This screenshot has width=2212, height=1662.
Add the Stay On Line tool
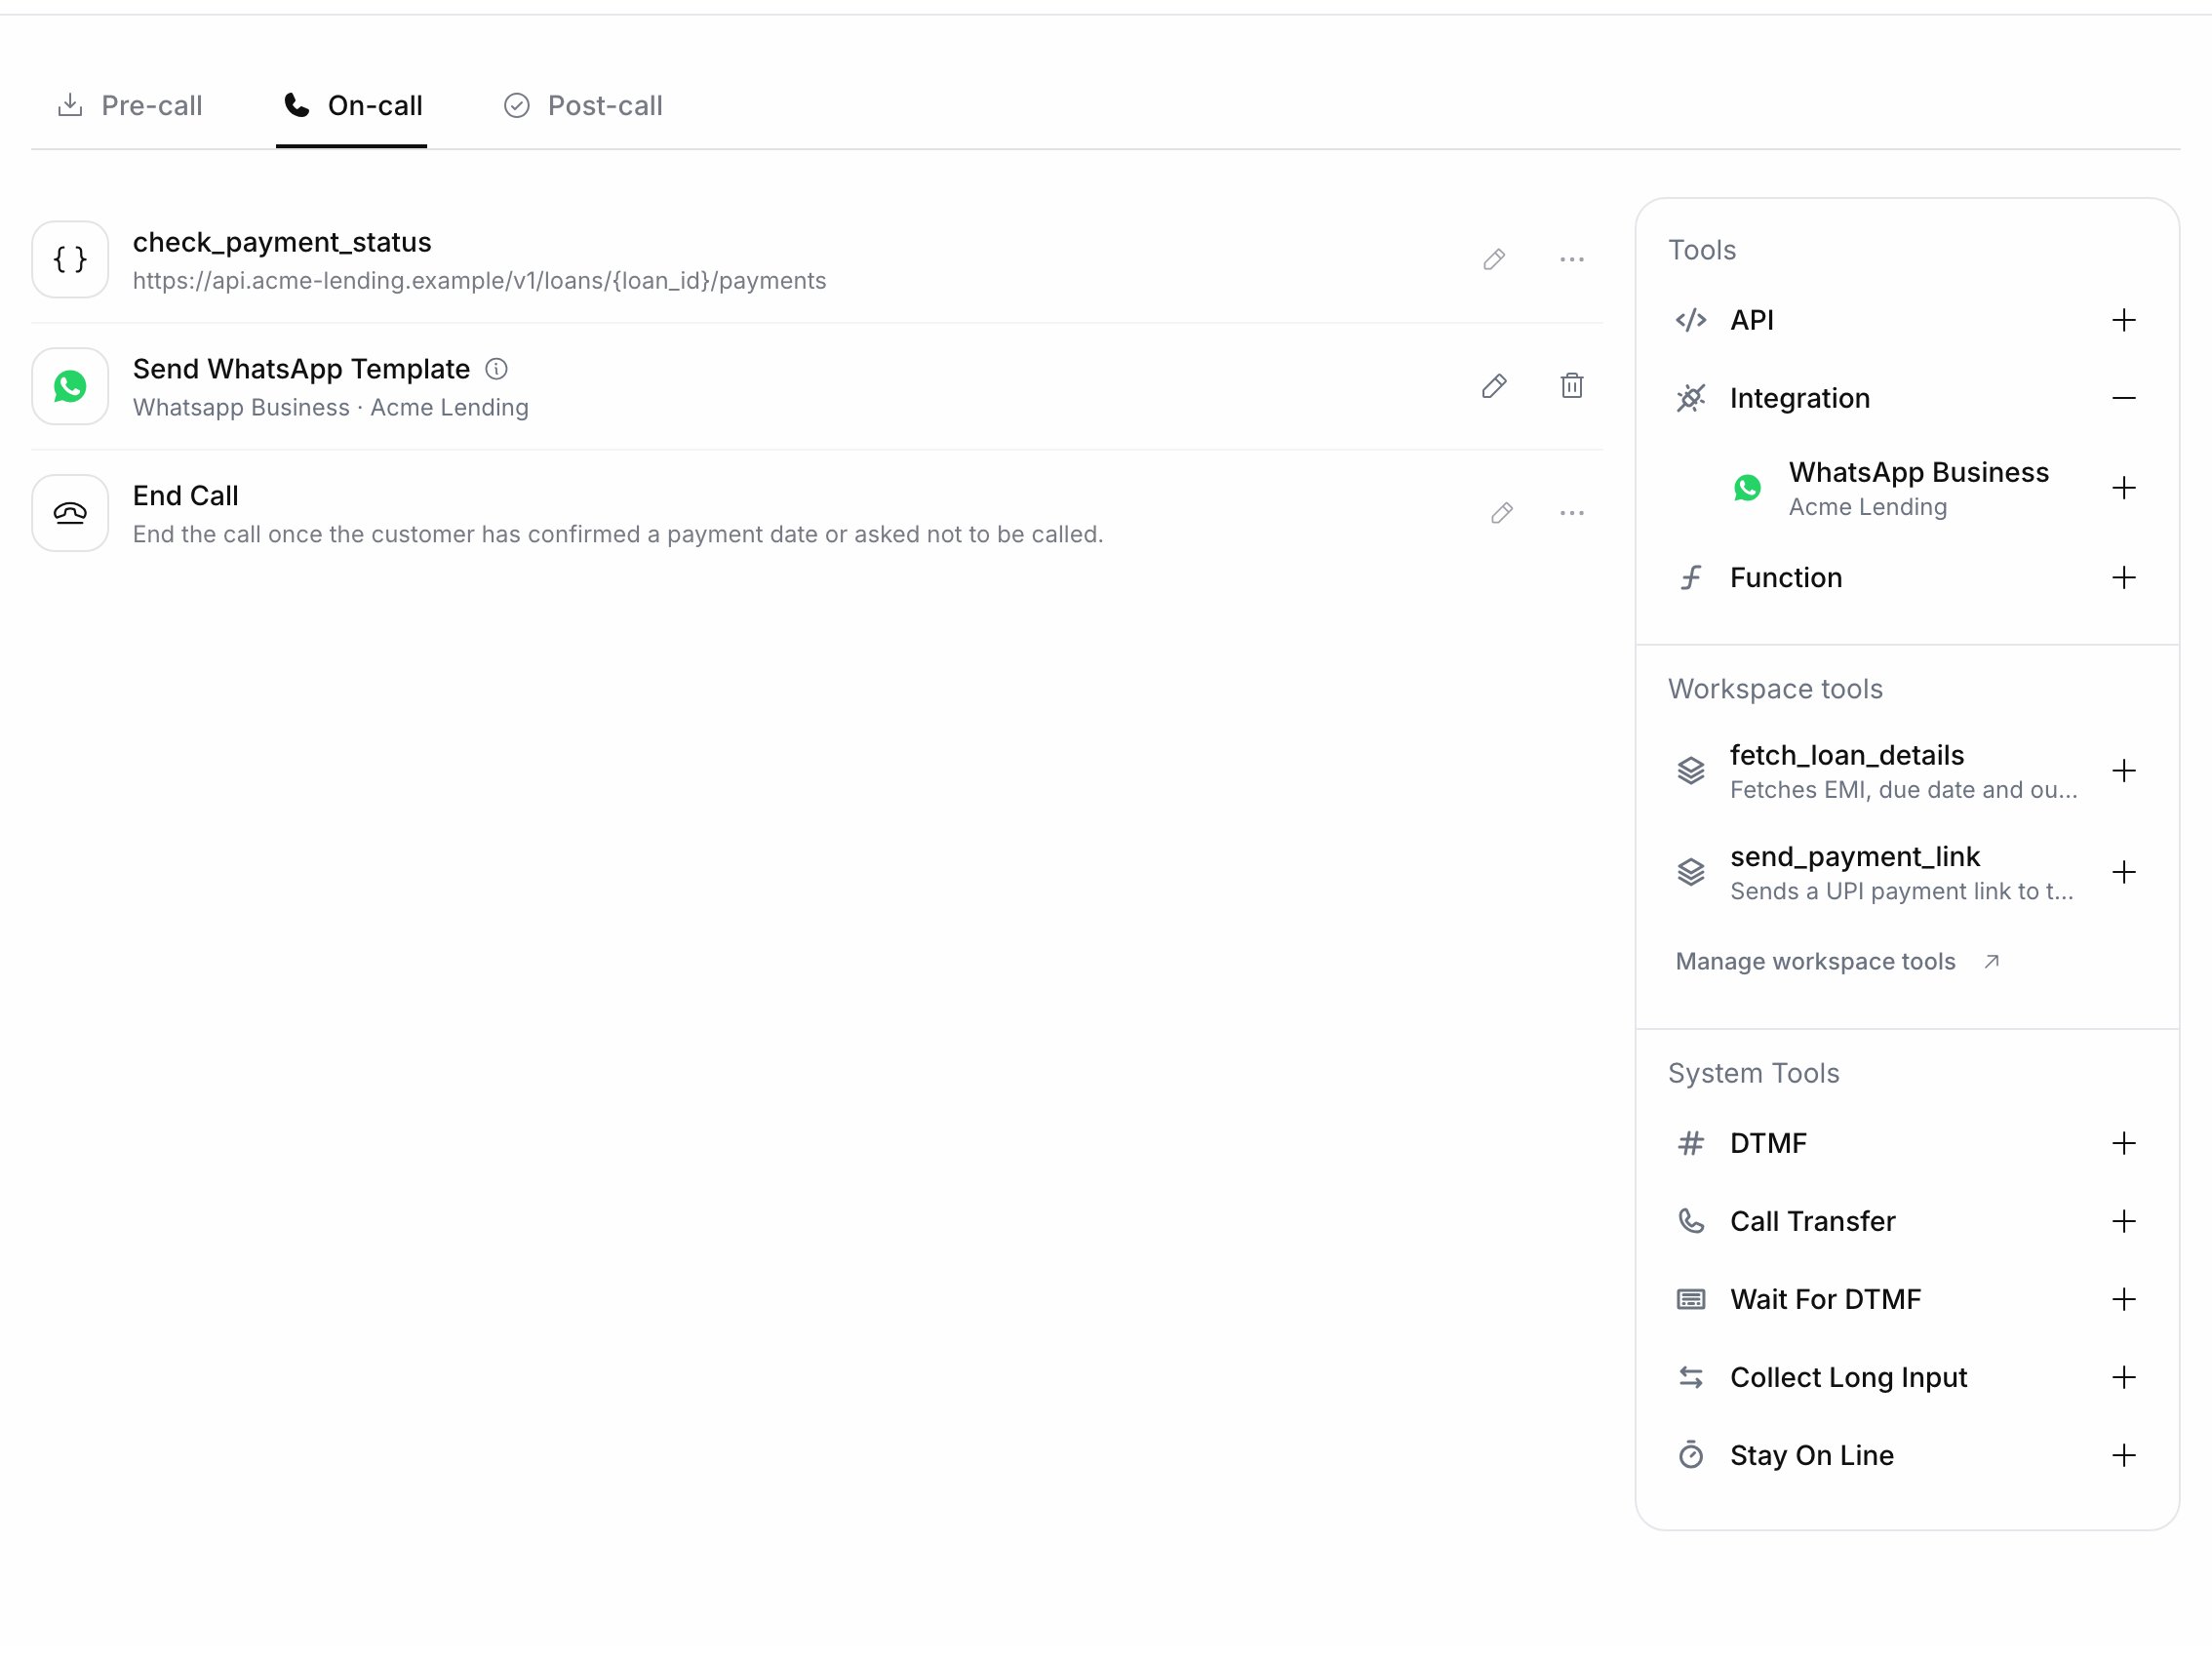[x=2124, y=1455]
